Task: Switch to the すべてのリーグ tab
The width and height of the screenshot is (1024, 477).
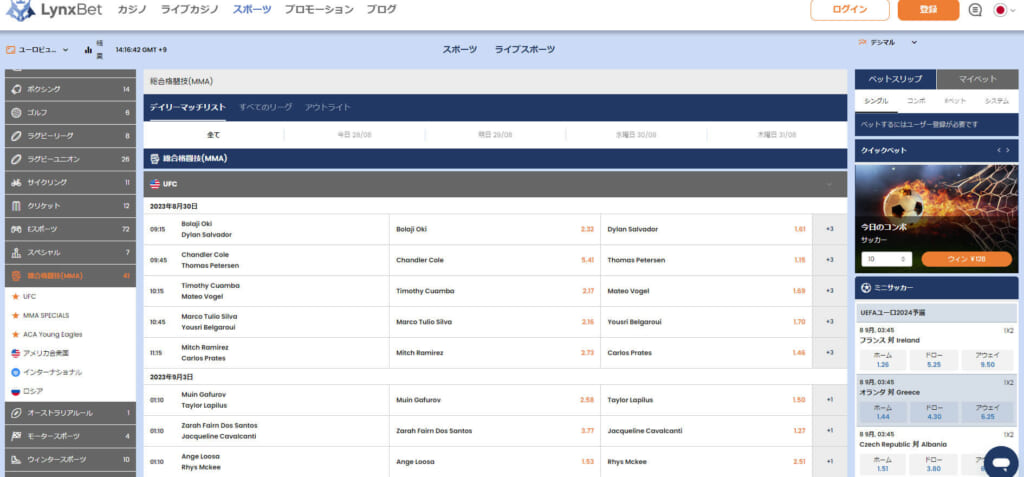Action: point(265,107)
